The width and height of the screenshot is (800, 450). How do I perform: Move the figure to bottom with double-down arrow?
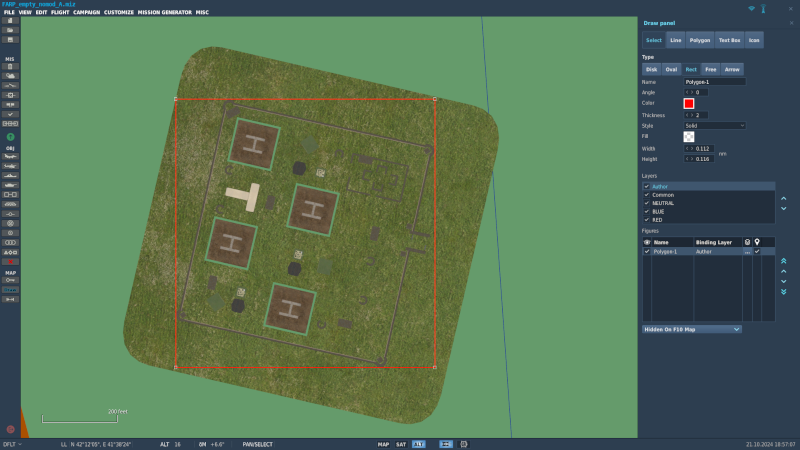click(x=784, y=292)
